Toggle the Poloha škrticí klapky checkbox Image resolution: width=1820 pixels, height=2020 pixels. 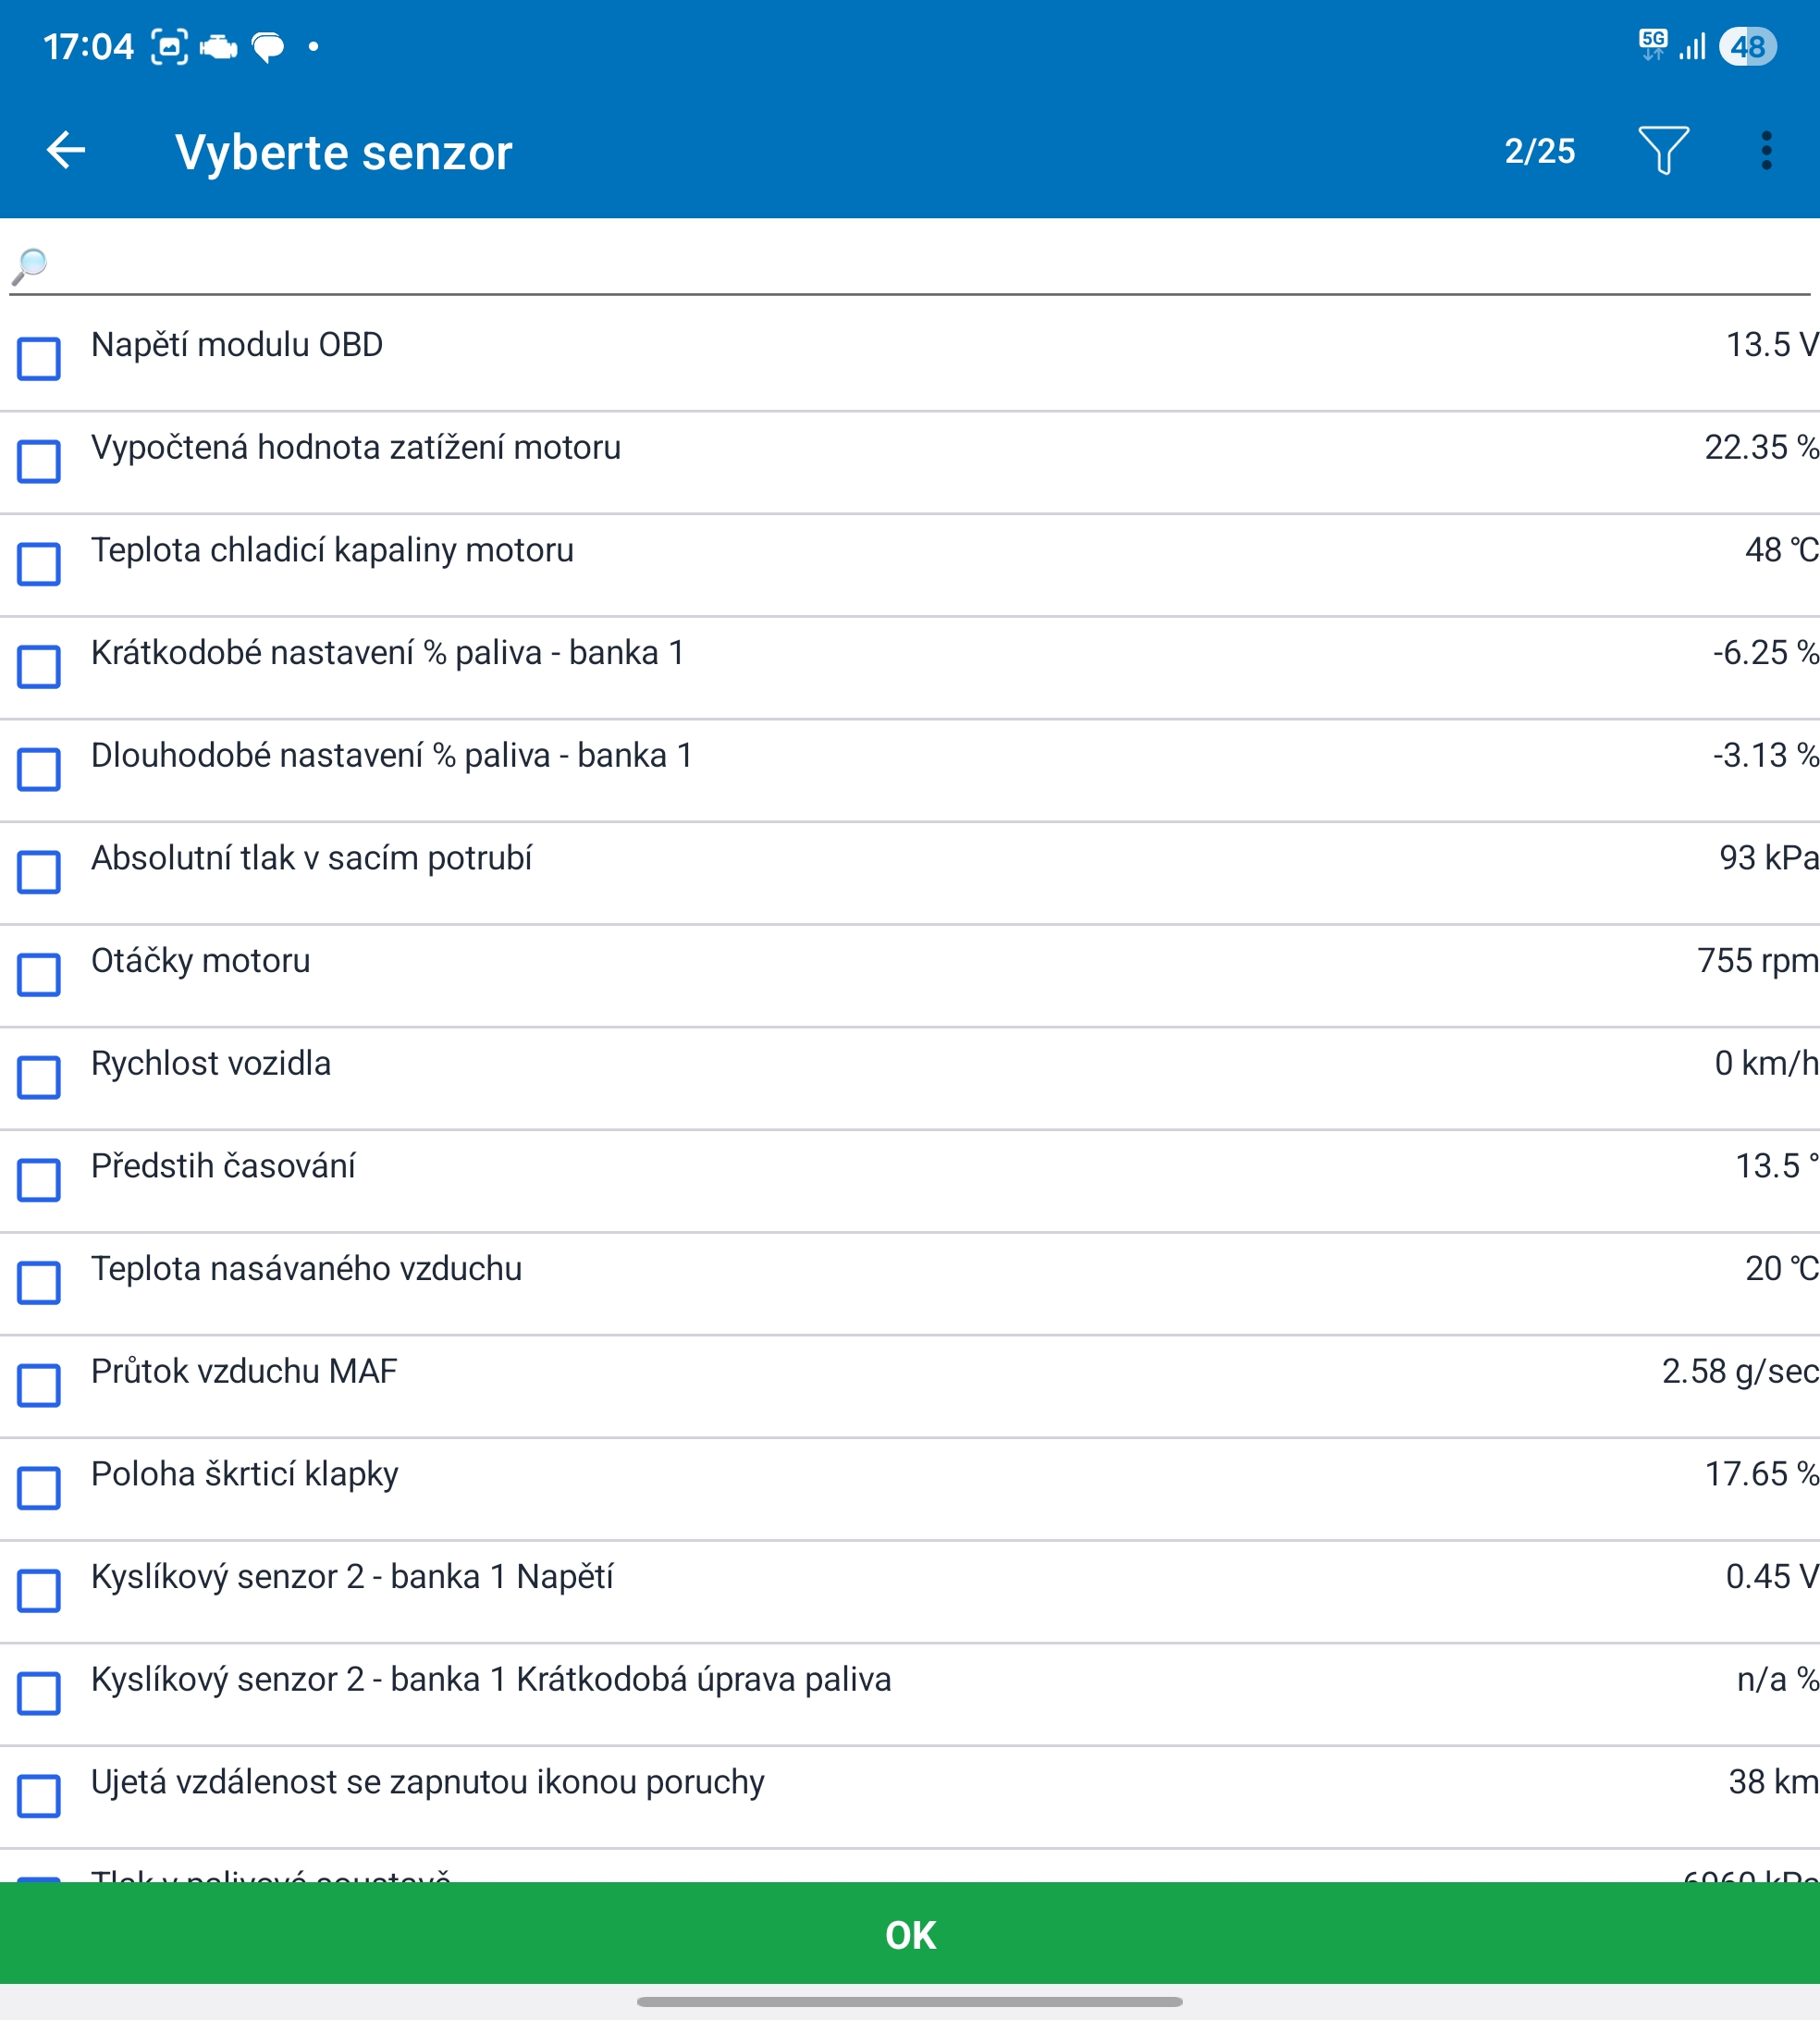point(39,1488)
